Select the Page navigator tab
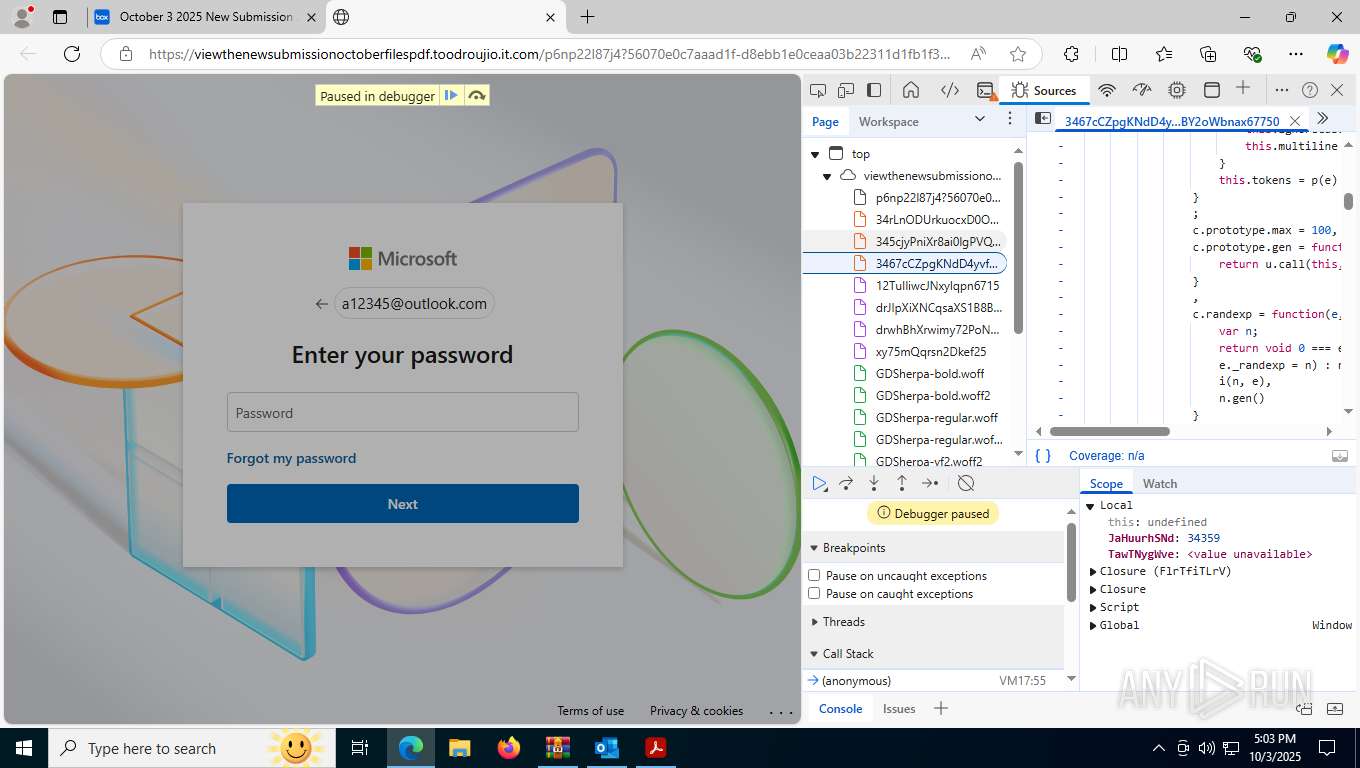Screen dimensions: 1360x768 tap(825, 121)
